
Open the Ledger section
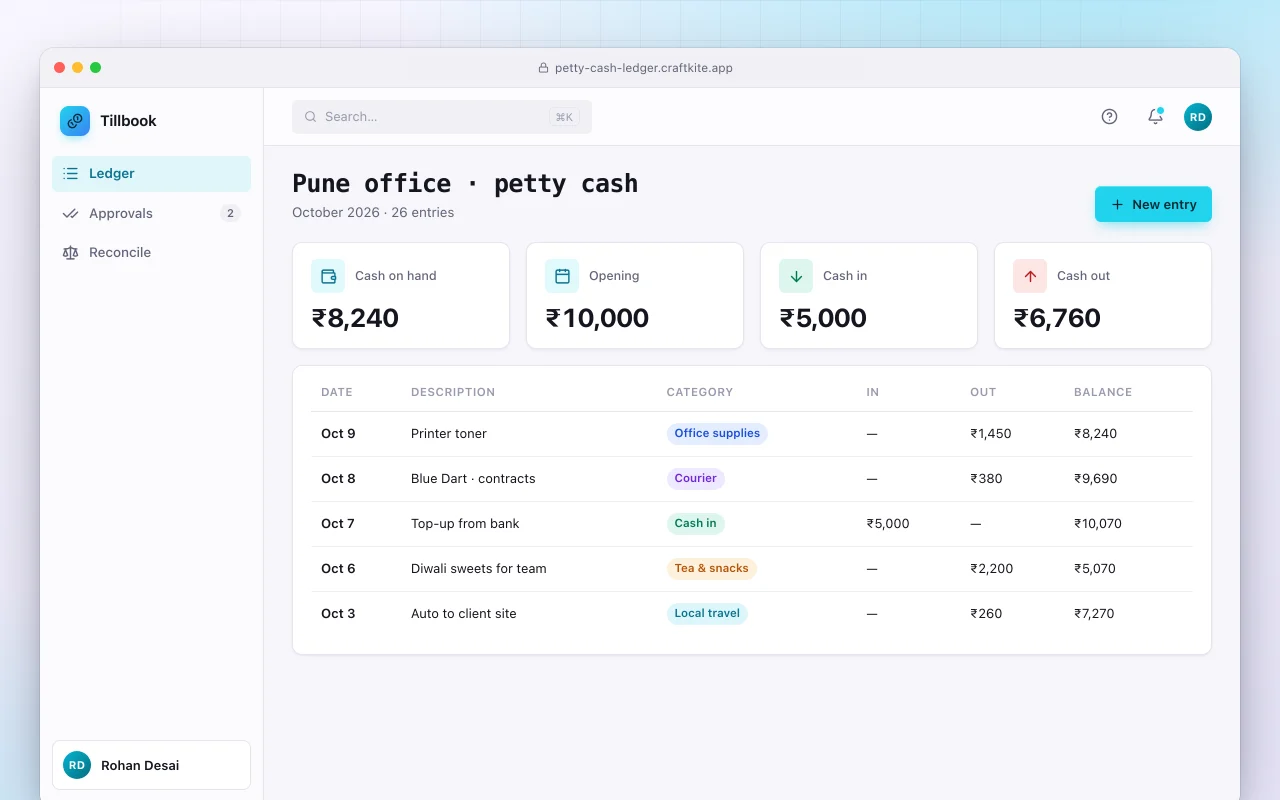151,174
